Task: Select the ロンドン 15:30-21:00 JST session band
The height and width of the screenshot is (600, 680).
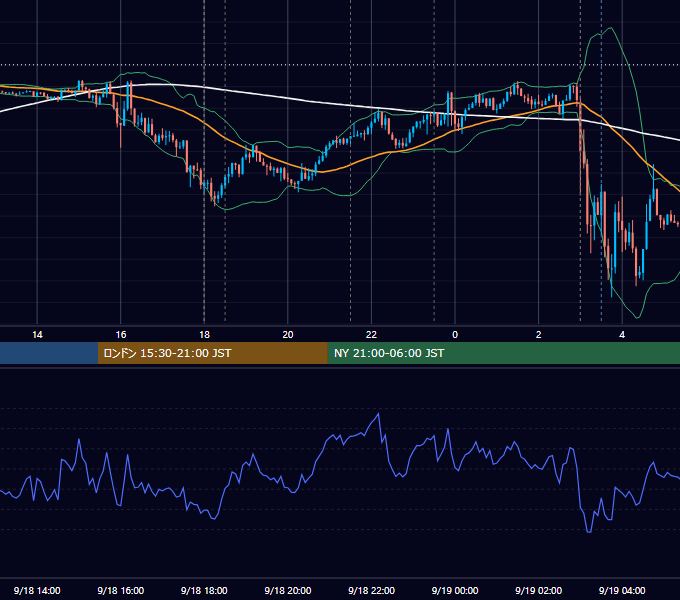Action: [x=212, y=353]
